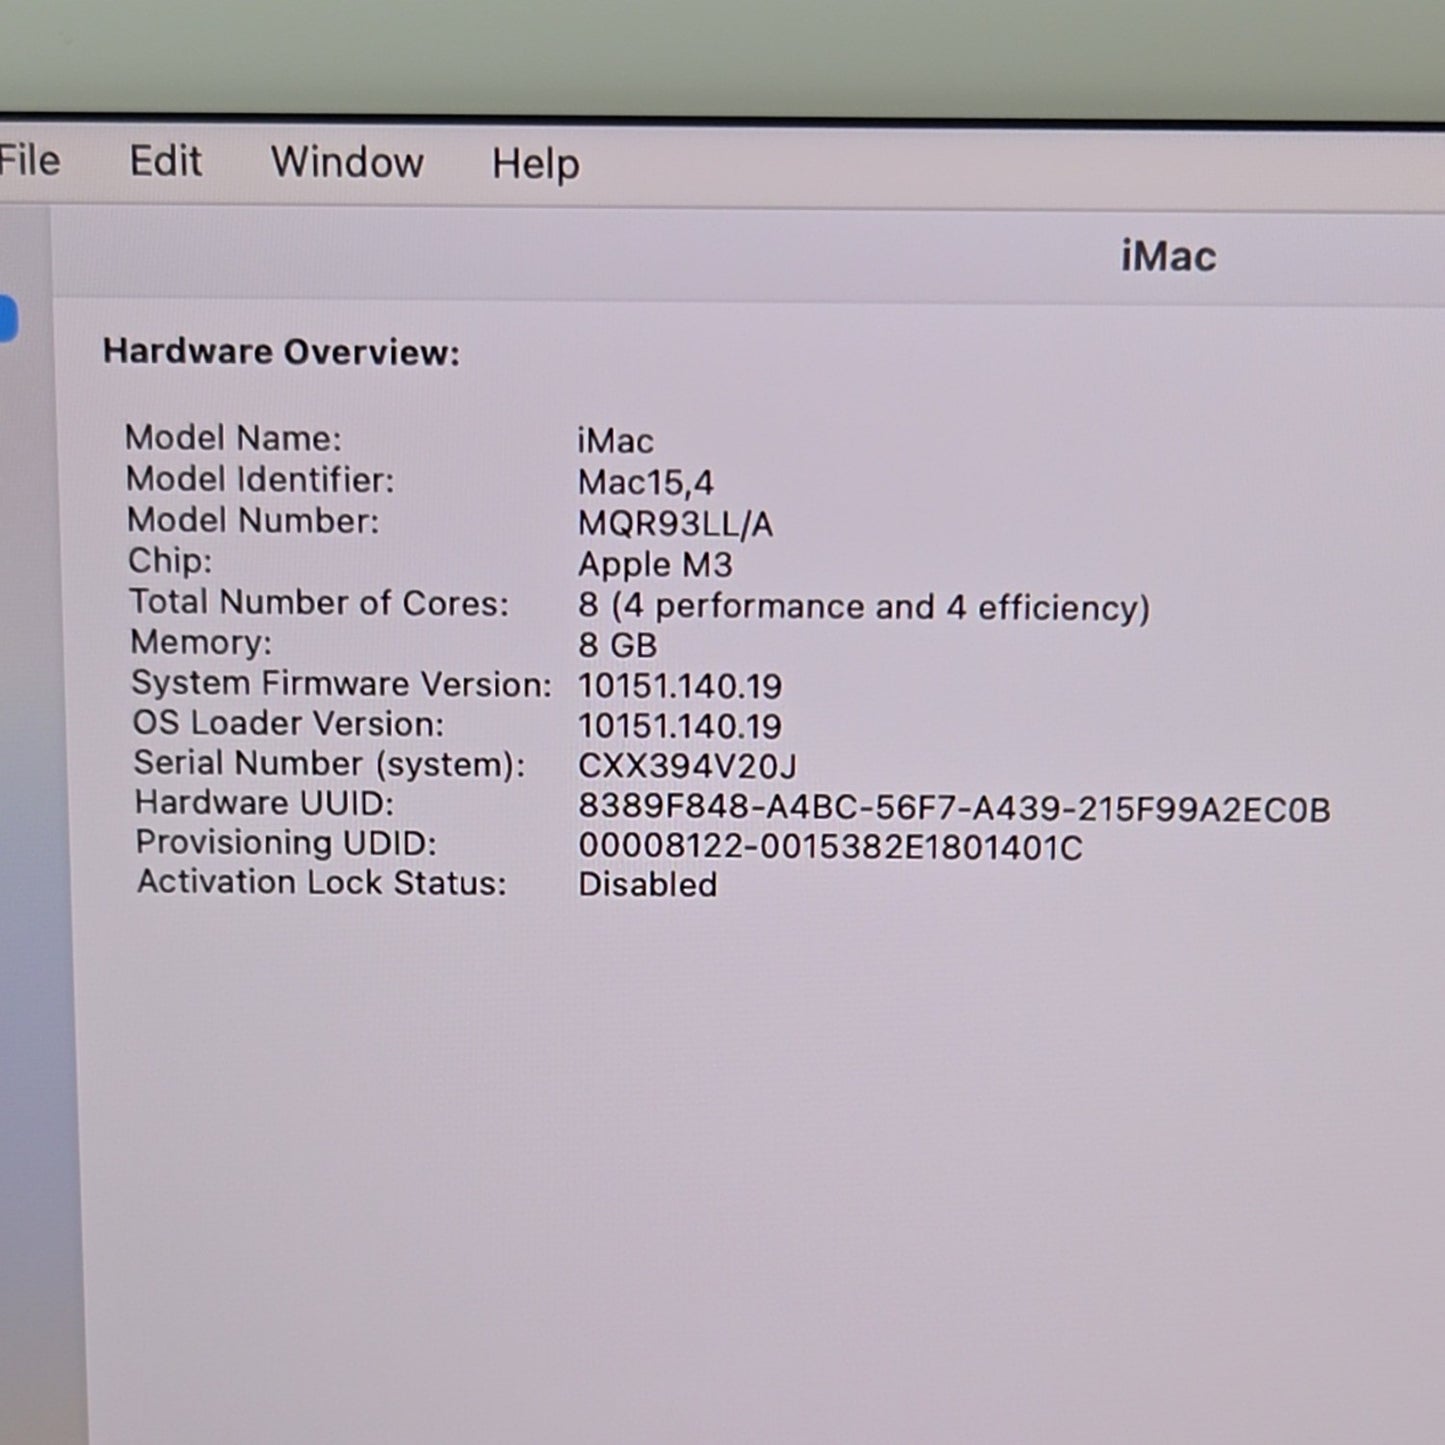Select the firmware version value 10151.140.19

[680, 686]
